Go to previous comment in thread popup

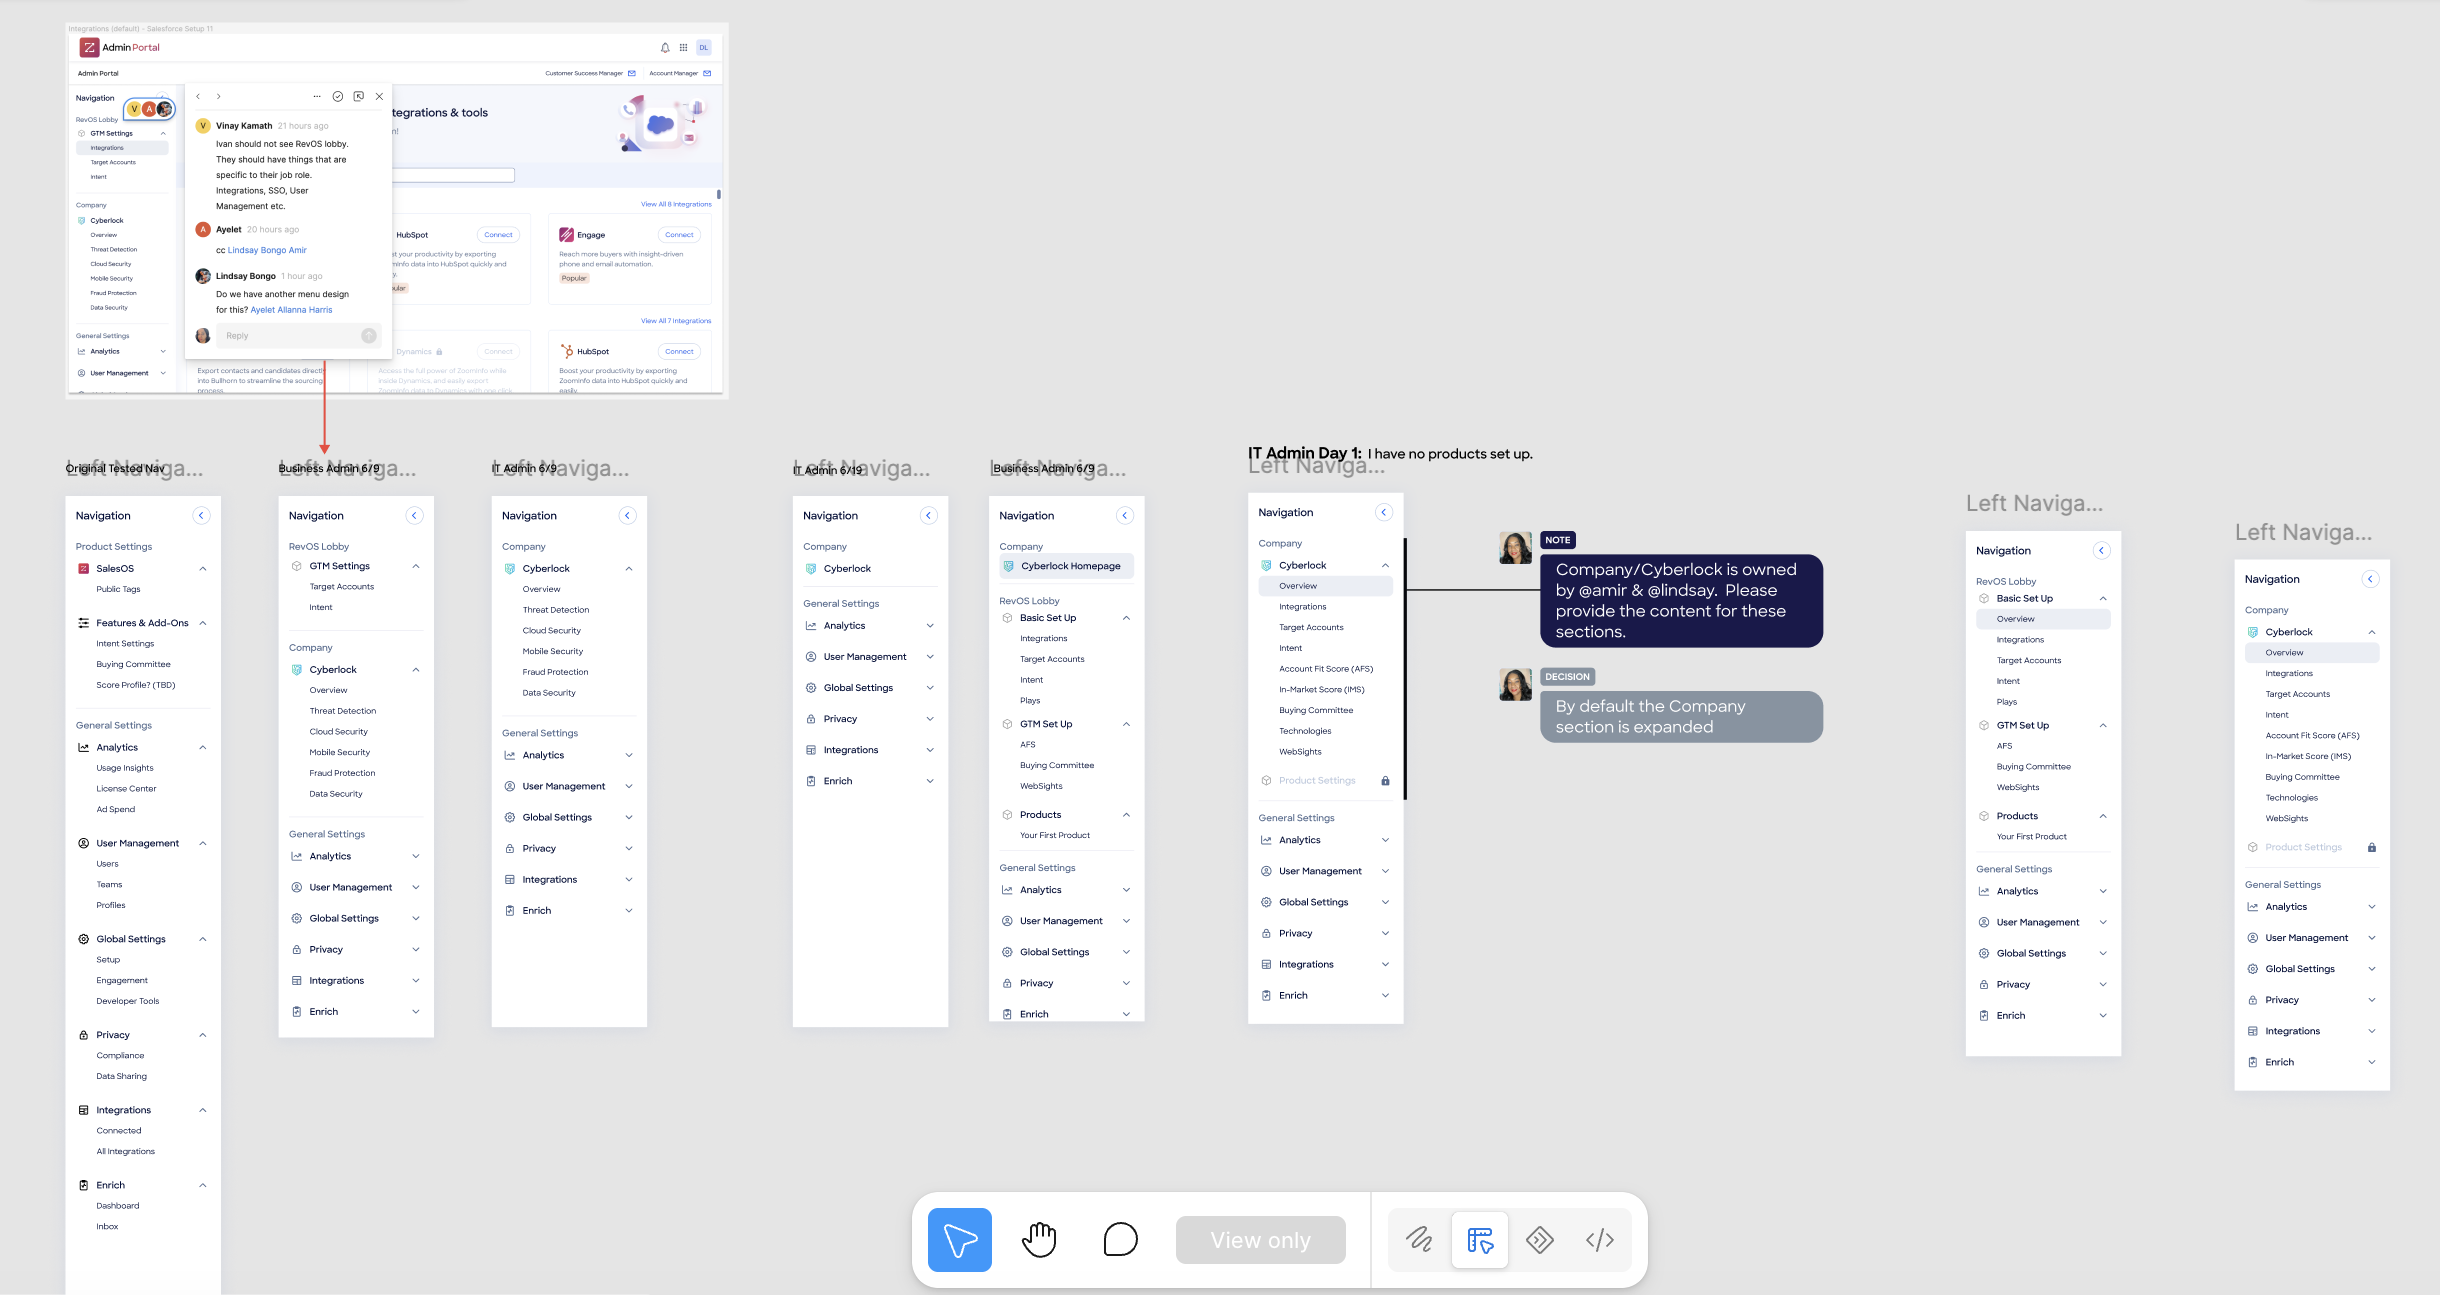pos(198,97)
